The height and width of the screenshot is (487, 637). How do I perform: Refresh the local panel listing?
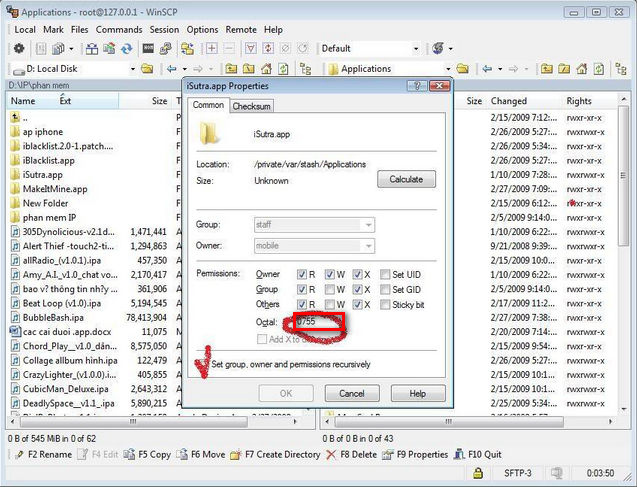pos(284,69)
